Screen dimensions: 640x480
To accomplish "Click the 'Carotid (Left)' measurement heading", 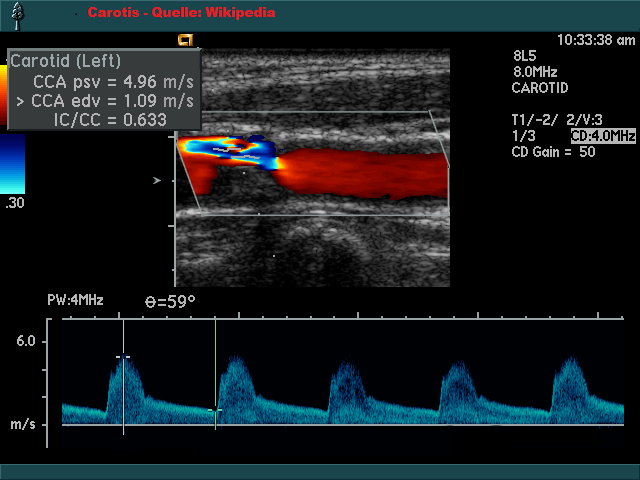I will click(66, 61).
